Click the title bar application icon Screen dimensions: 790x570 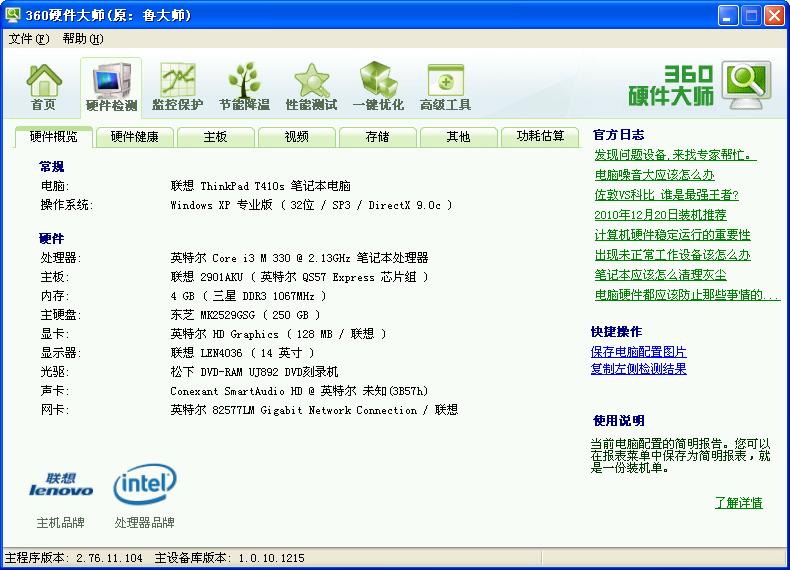[x=13, y=15]
